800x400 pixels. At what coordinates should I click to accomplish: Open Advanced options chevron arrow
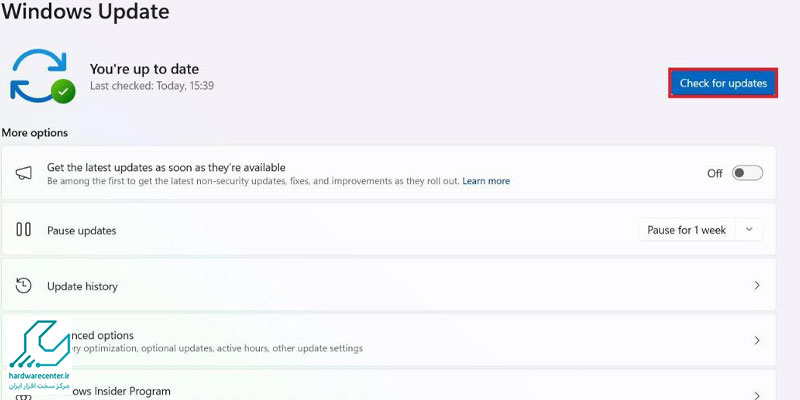click(757, 340)
